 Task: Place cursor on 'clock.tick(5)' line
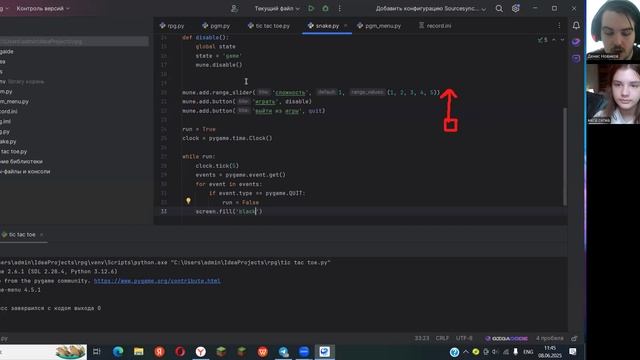[x=217, y=166]
